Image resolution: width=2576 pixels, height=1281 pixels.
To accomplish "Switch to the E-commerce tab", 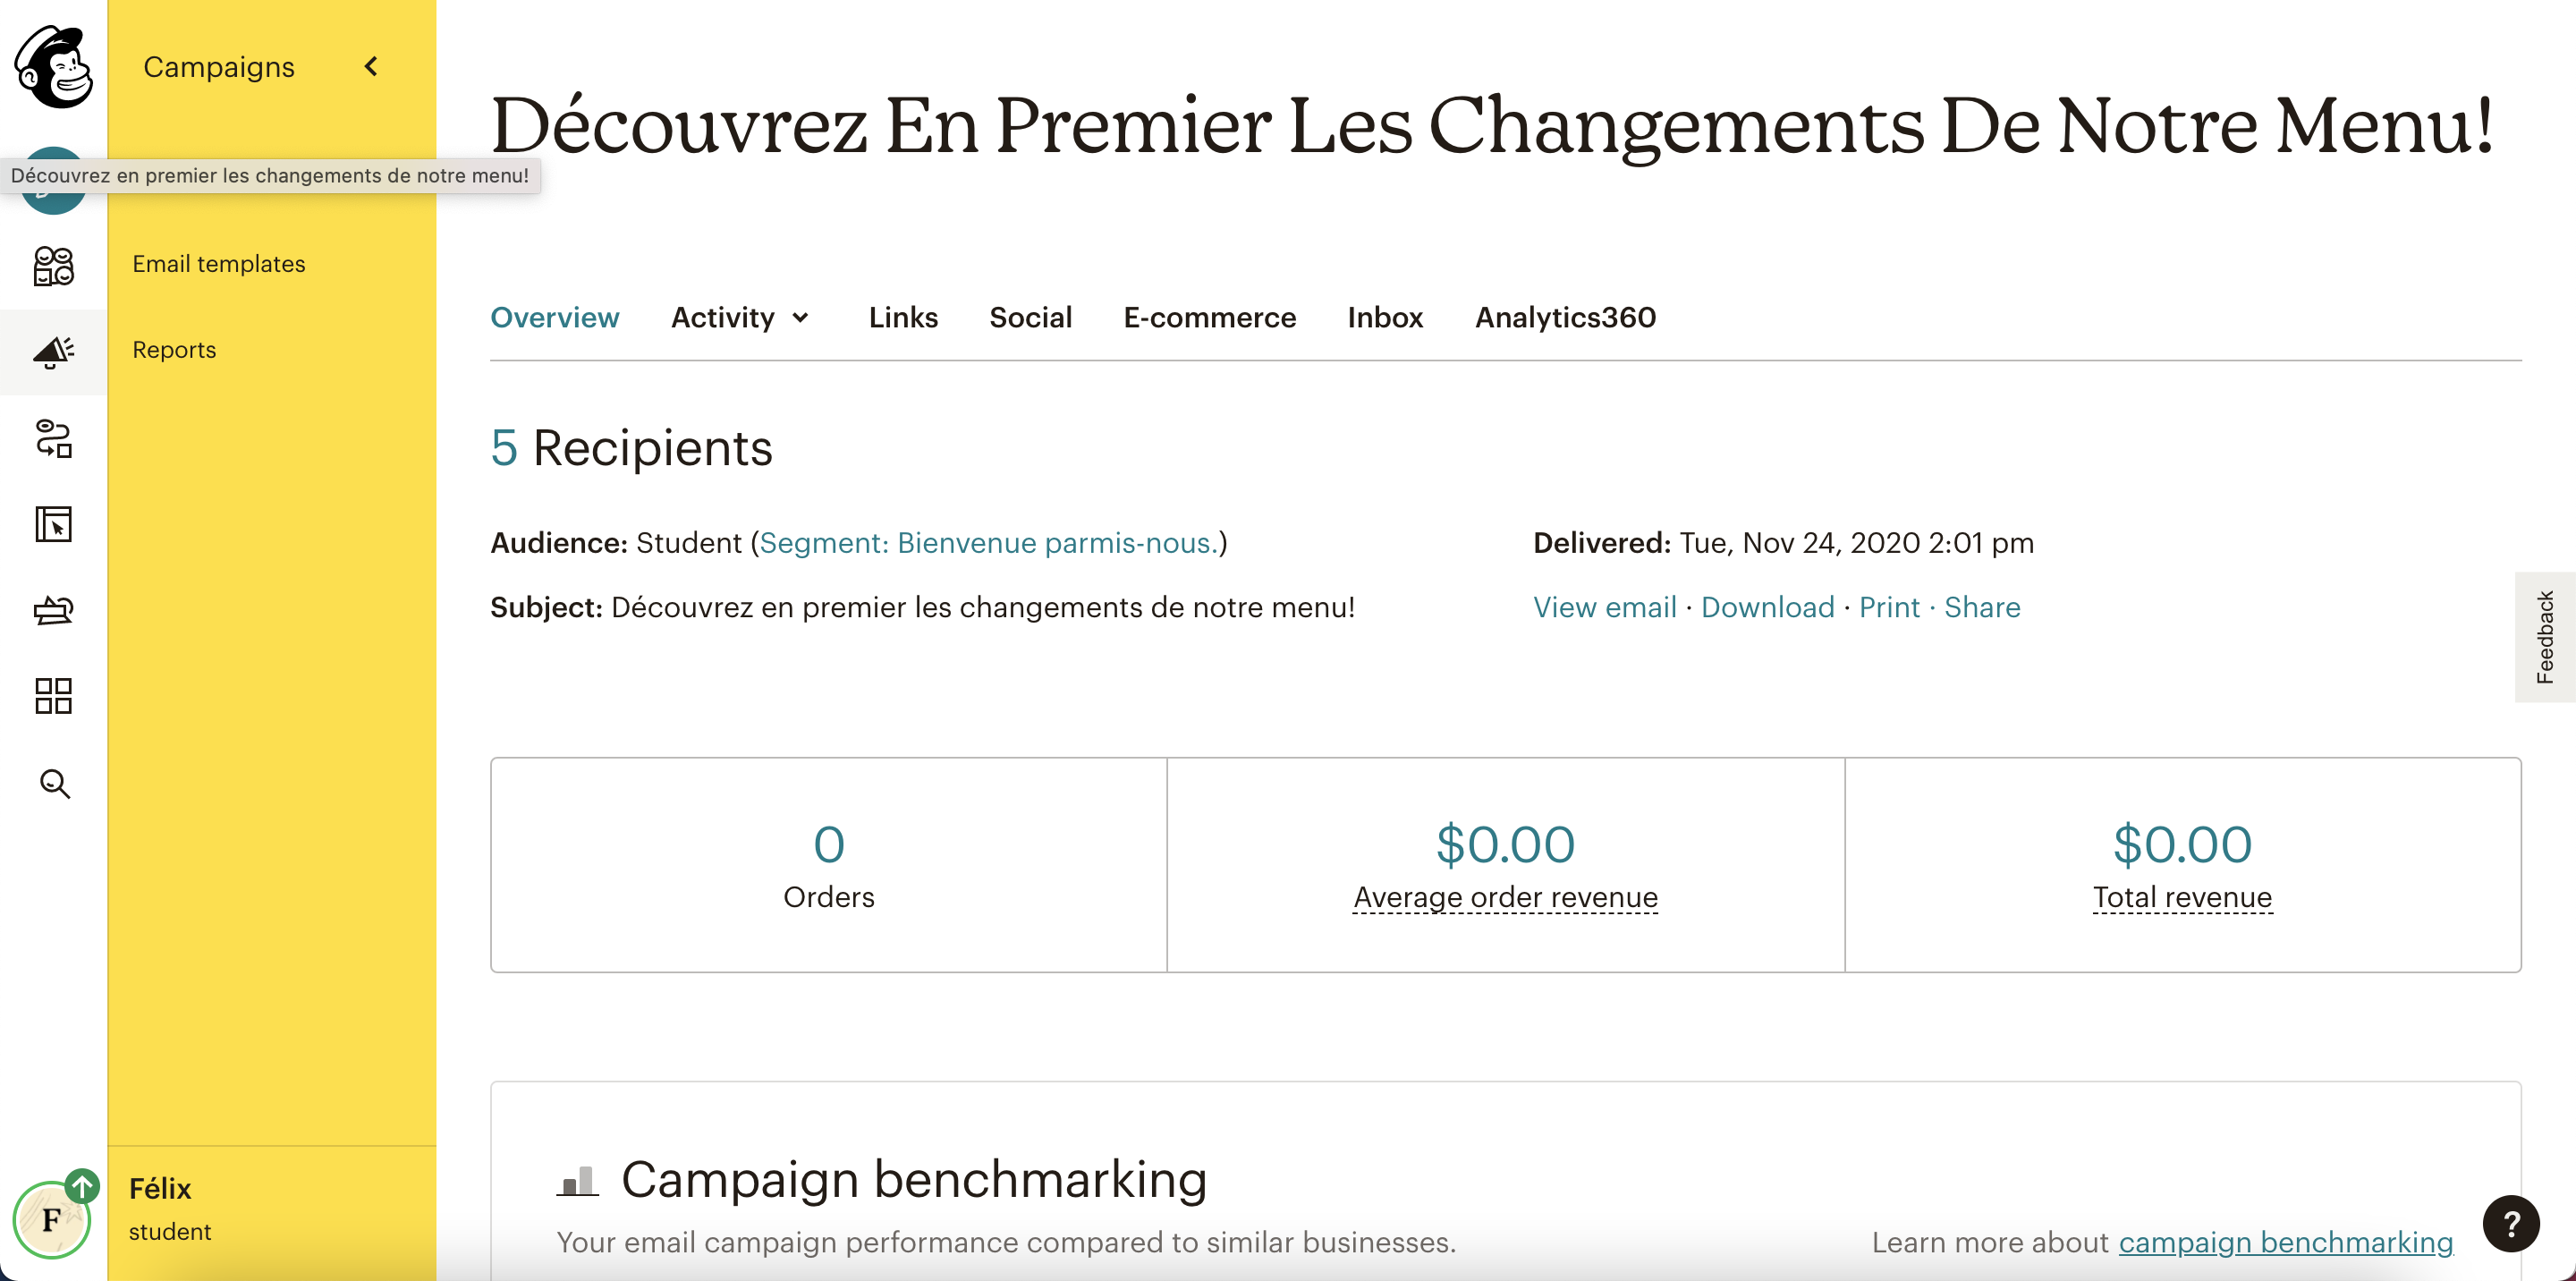I will point(1209,318).
